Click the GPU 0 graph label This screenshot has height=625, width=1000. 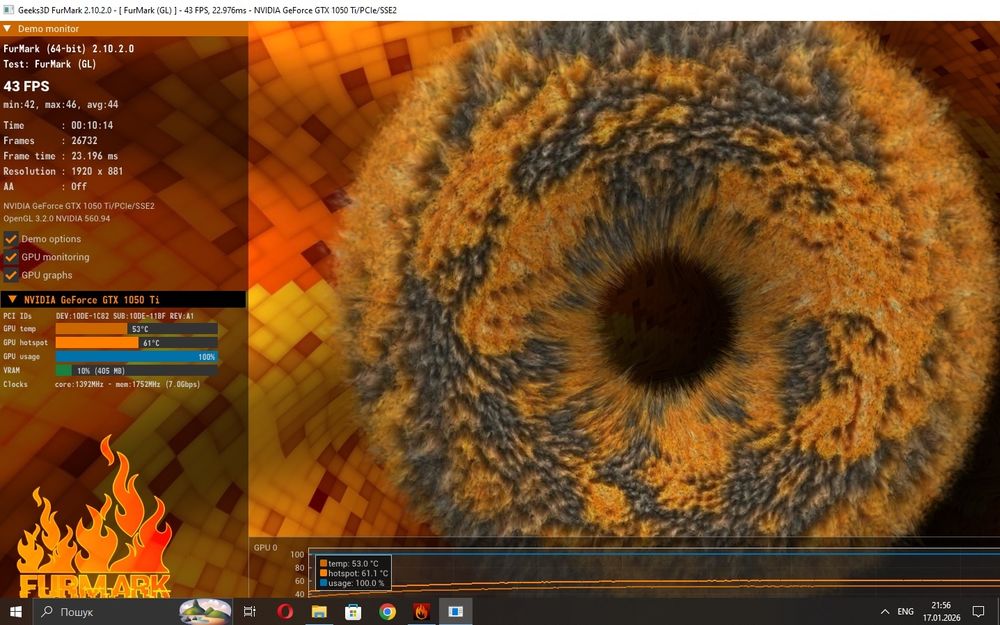[x=265, y=547]
